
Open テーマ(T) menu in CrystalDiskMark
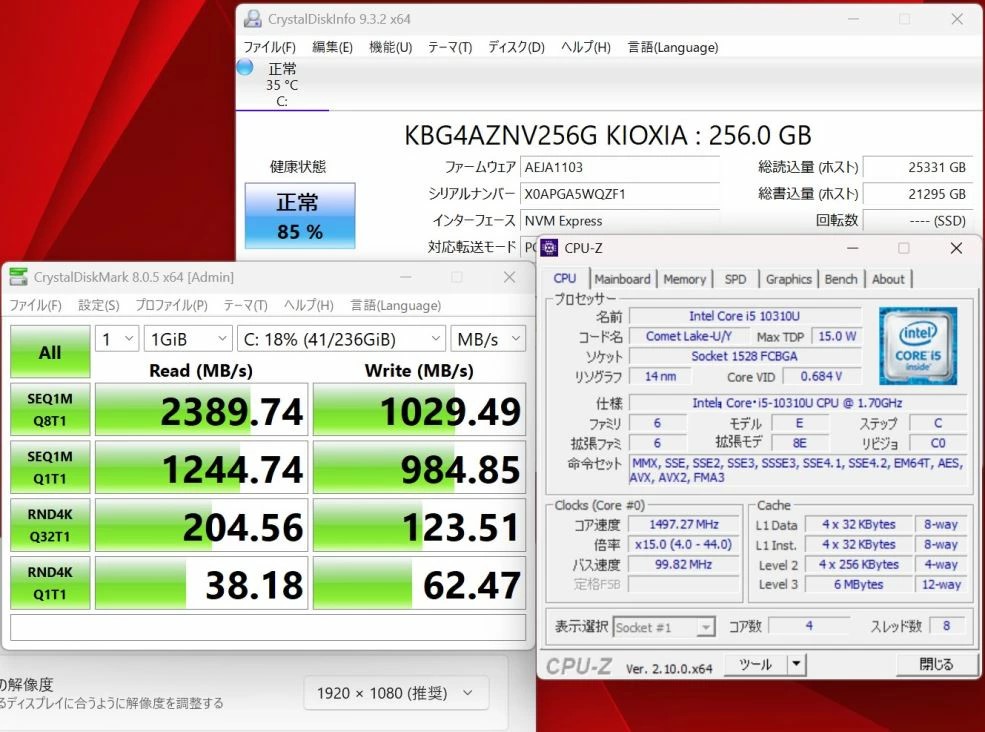246,305
